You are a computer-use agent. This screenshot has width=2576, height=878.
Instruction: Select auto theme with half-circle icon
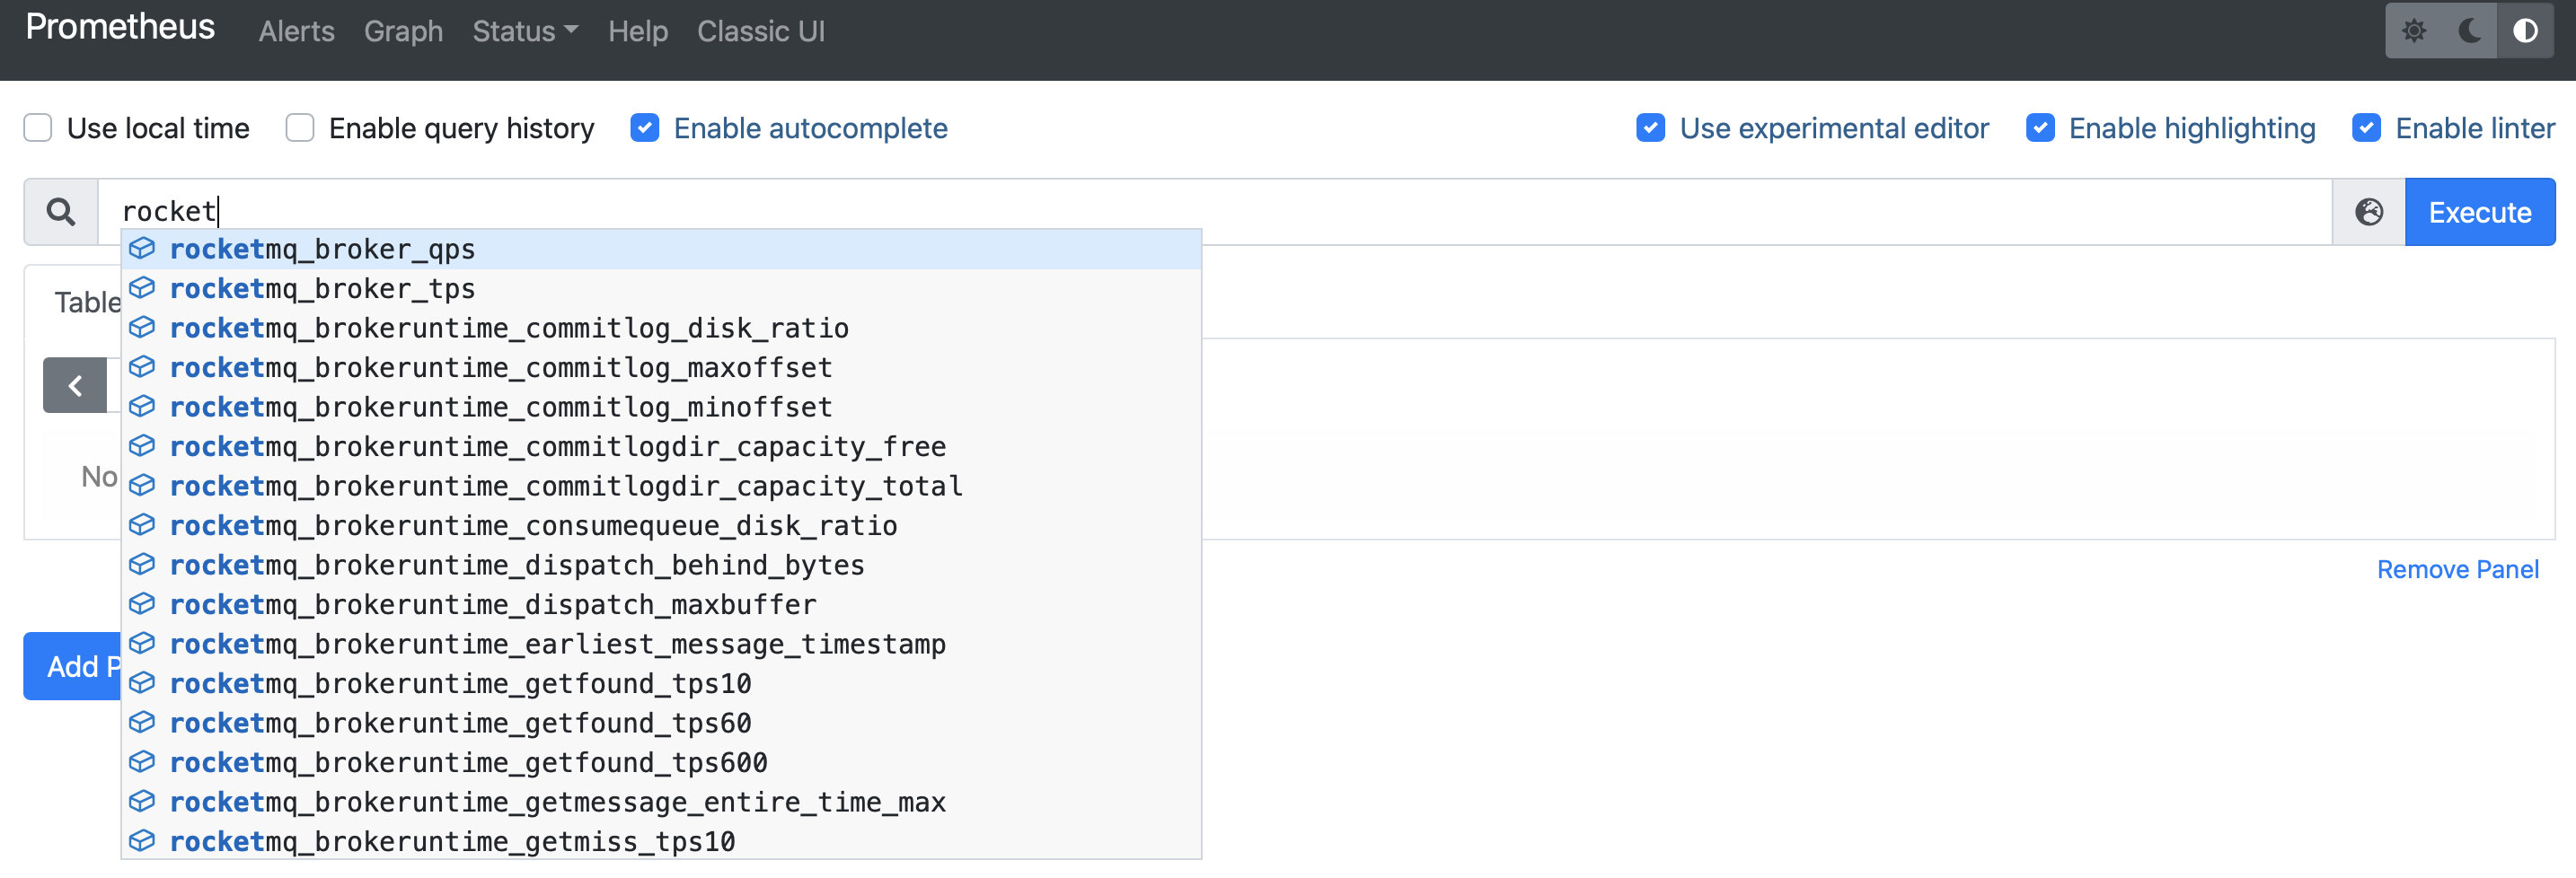pos(2525,30)
